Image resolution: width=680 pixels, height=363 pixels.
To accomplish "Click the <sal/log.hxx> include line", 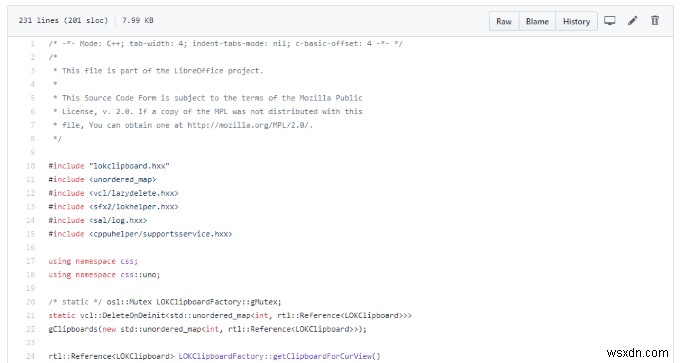I will tap(98, 220).
